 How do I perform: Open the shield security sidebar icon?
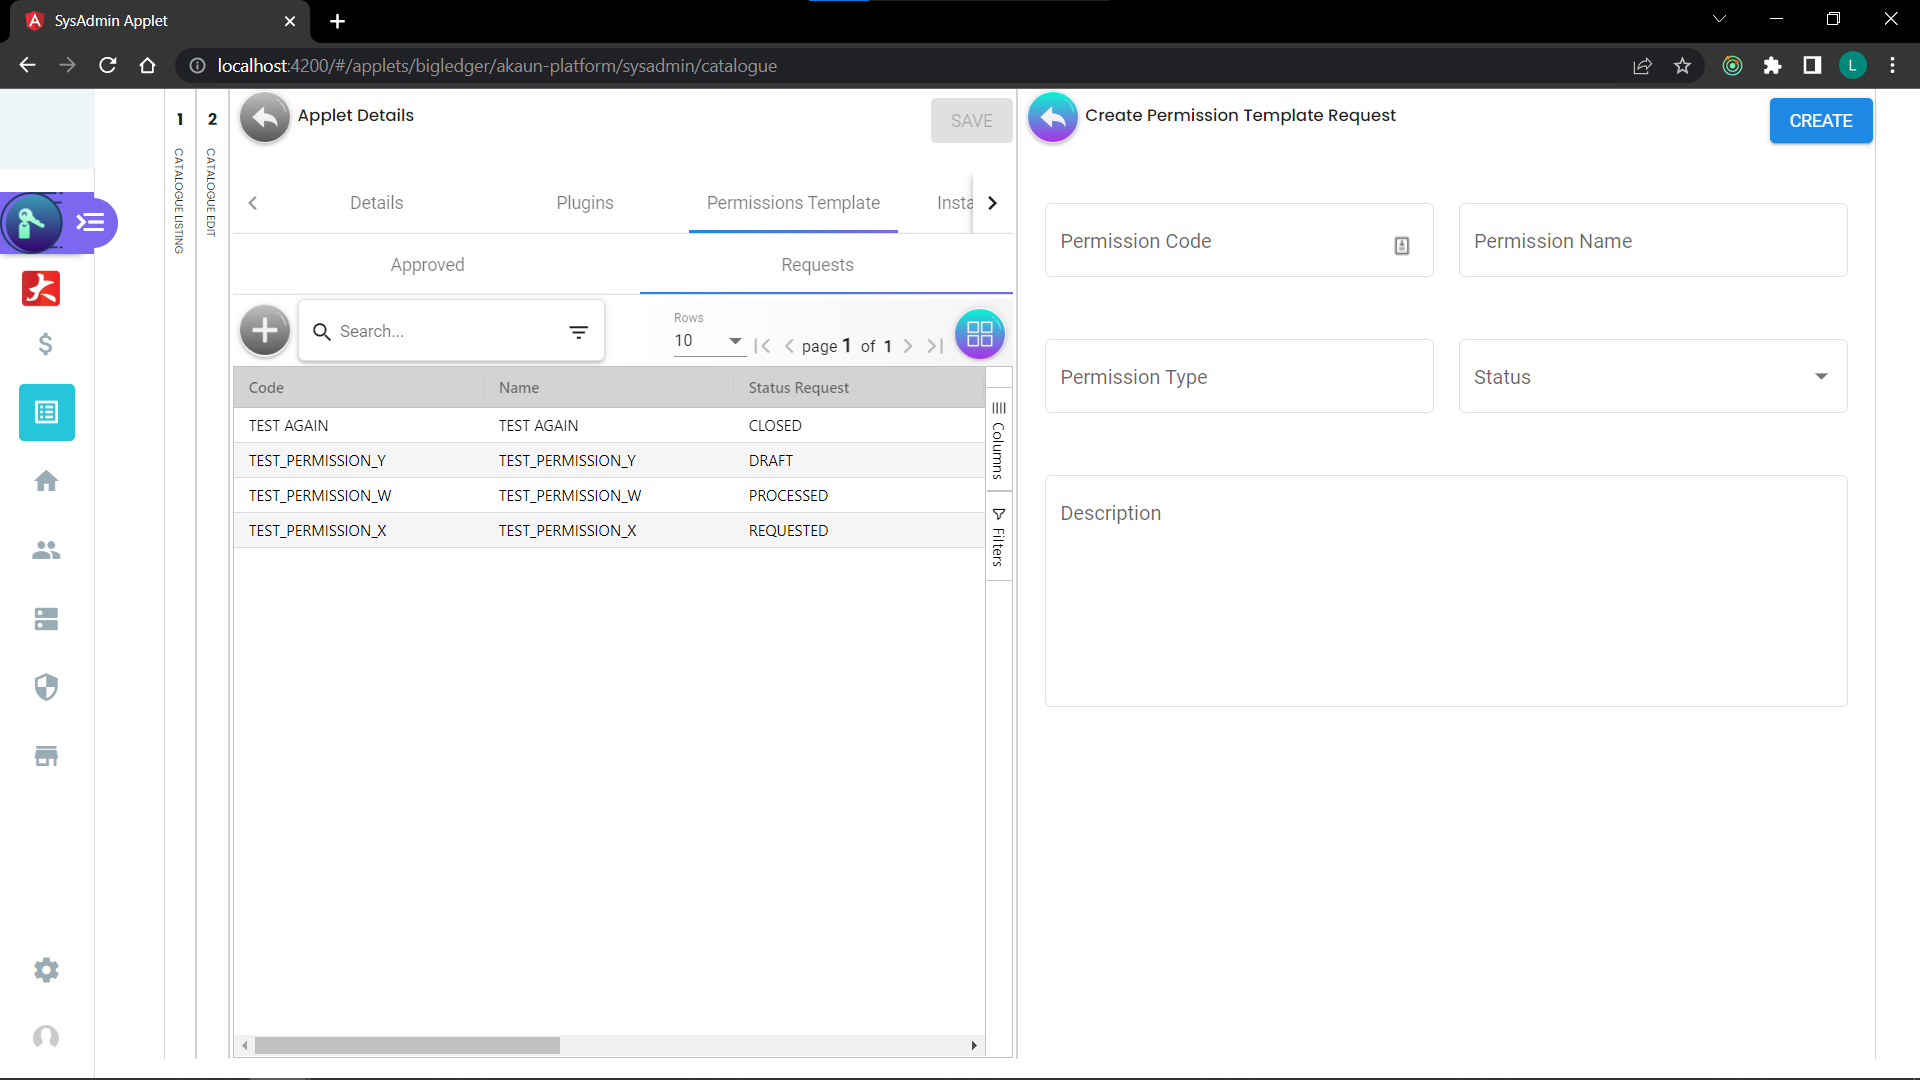(46, 687)
